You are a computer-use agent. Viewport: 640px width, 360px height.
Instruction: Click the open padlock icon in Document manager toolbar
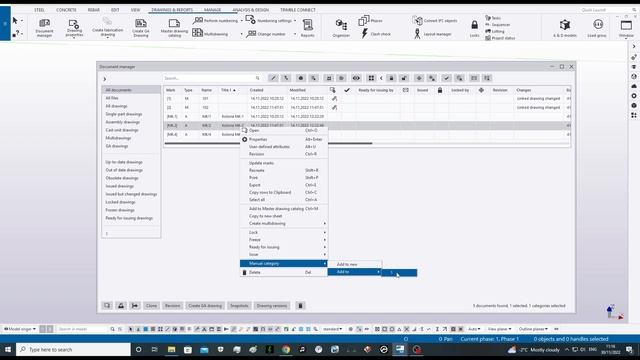404,78
